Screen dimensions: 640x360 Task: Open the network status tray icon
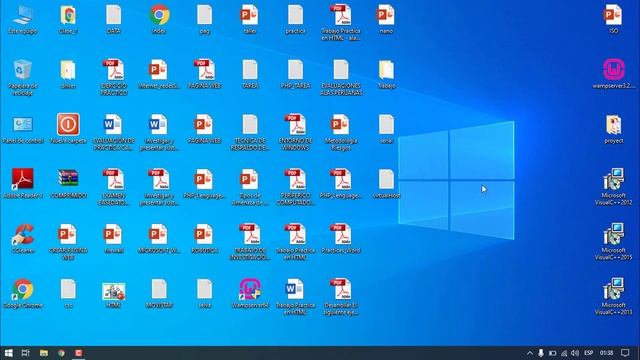(564, 353)
